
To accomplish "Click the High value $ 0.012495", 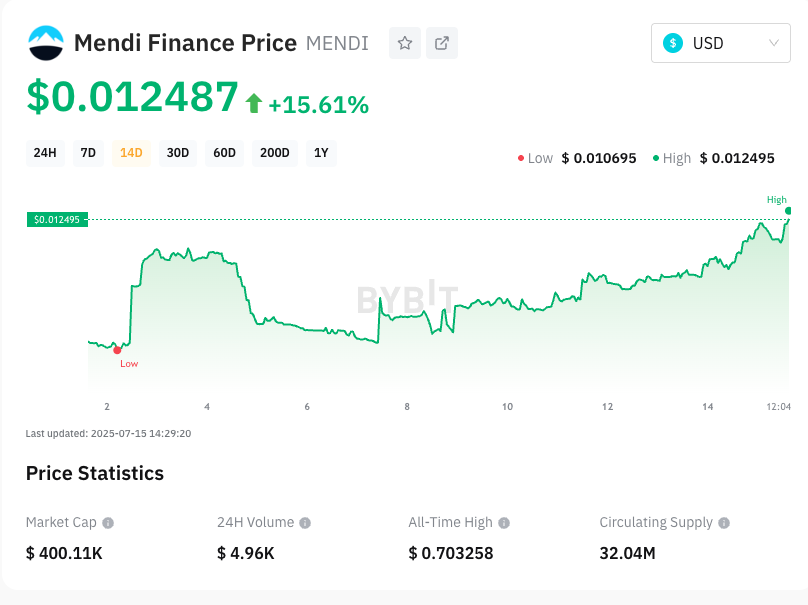I will coord(737,158).
